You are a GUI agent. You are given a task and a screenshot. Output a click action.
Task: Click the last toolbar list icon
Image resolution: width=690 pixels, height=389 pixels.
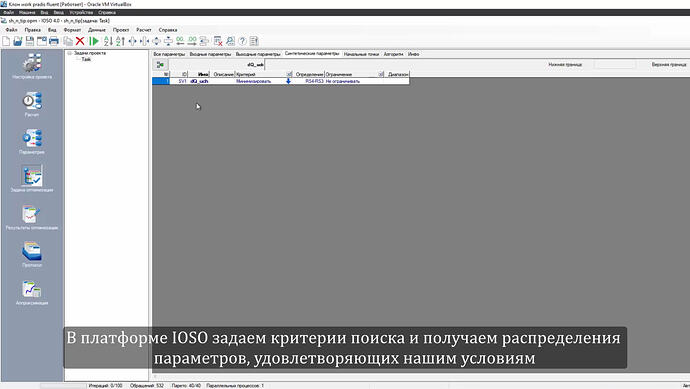(x=254, y=41)
